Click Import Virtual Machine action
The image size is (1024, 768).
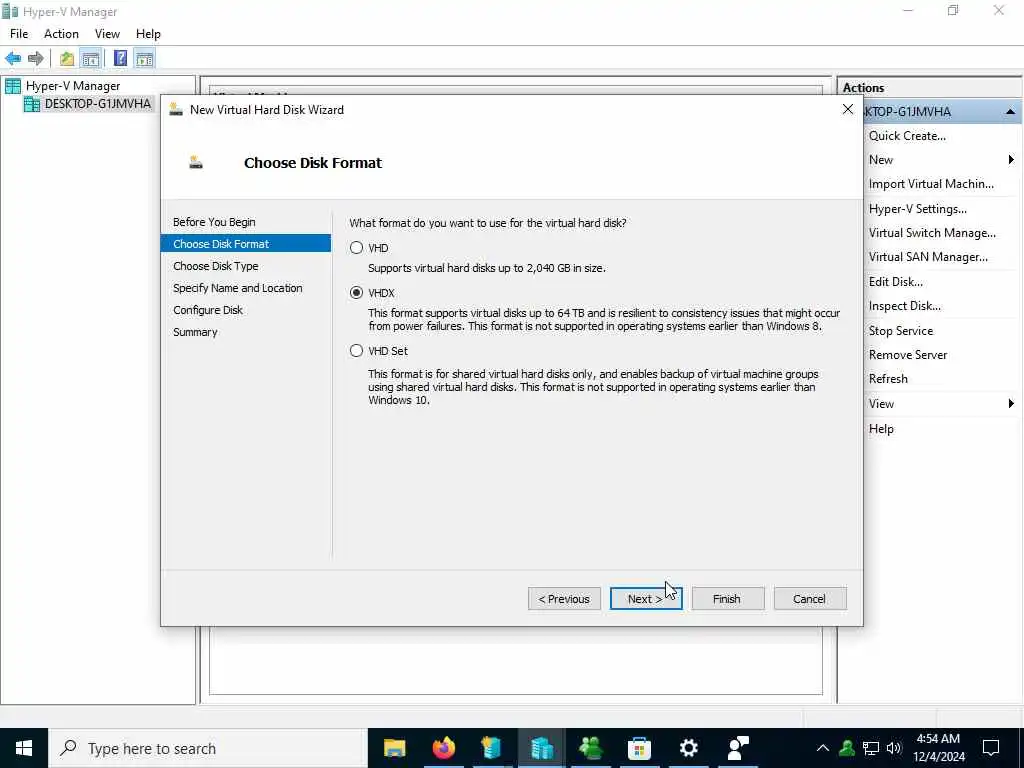[931, 184]
